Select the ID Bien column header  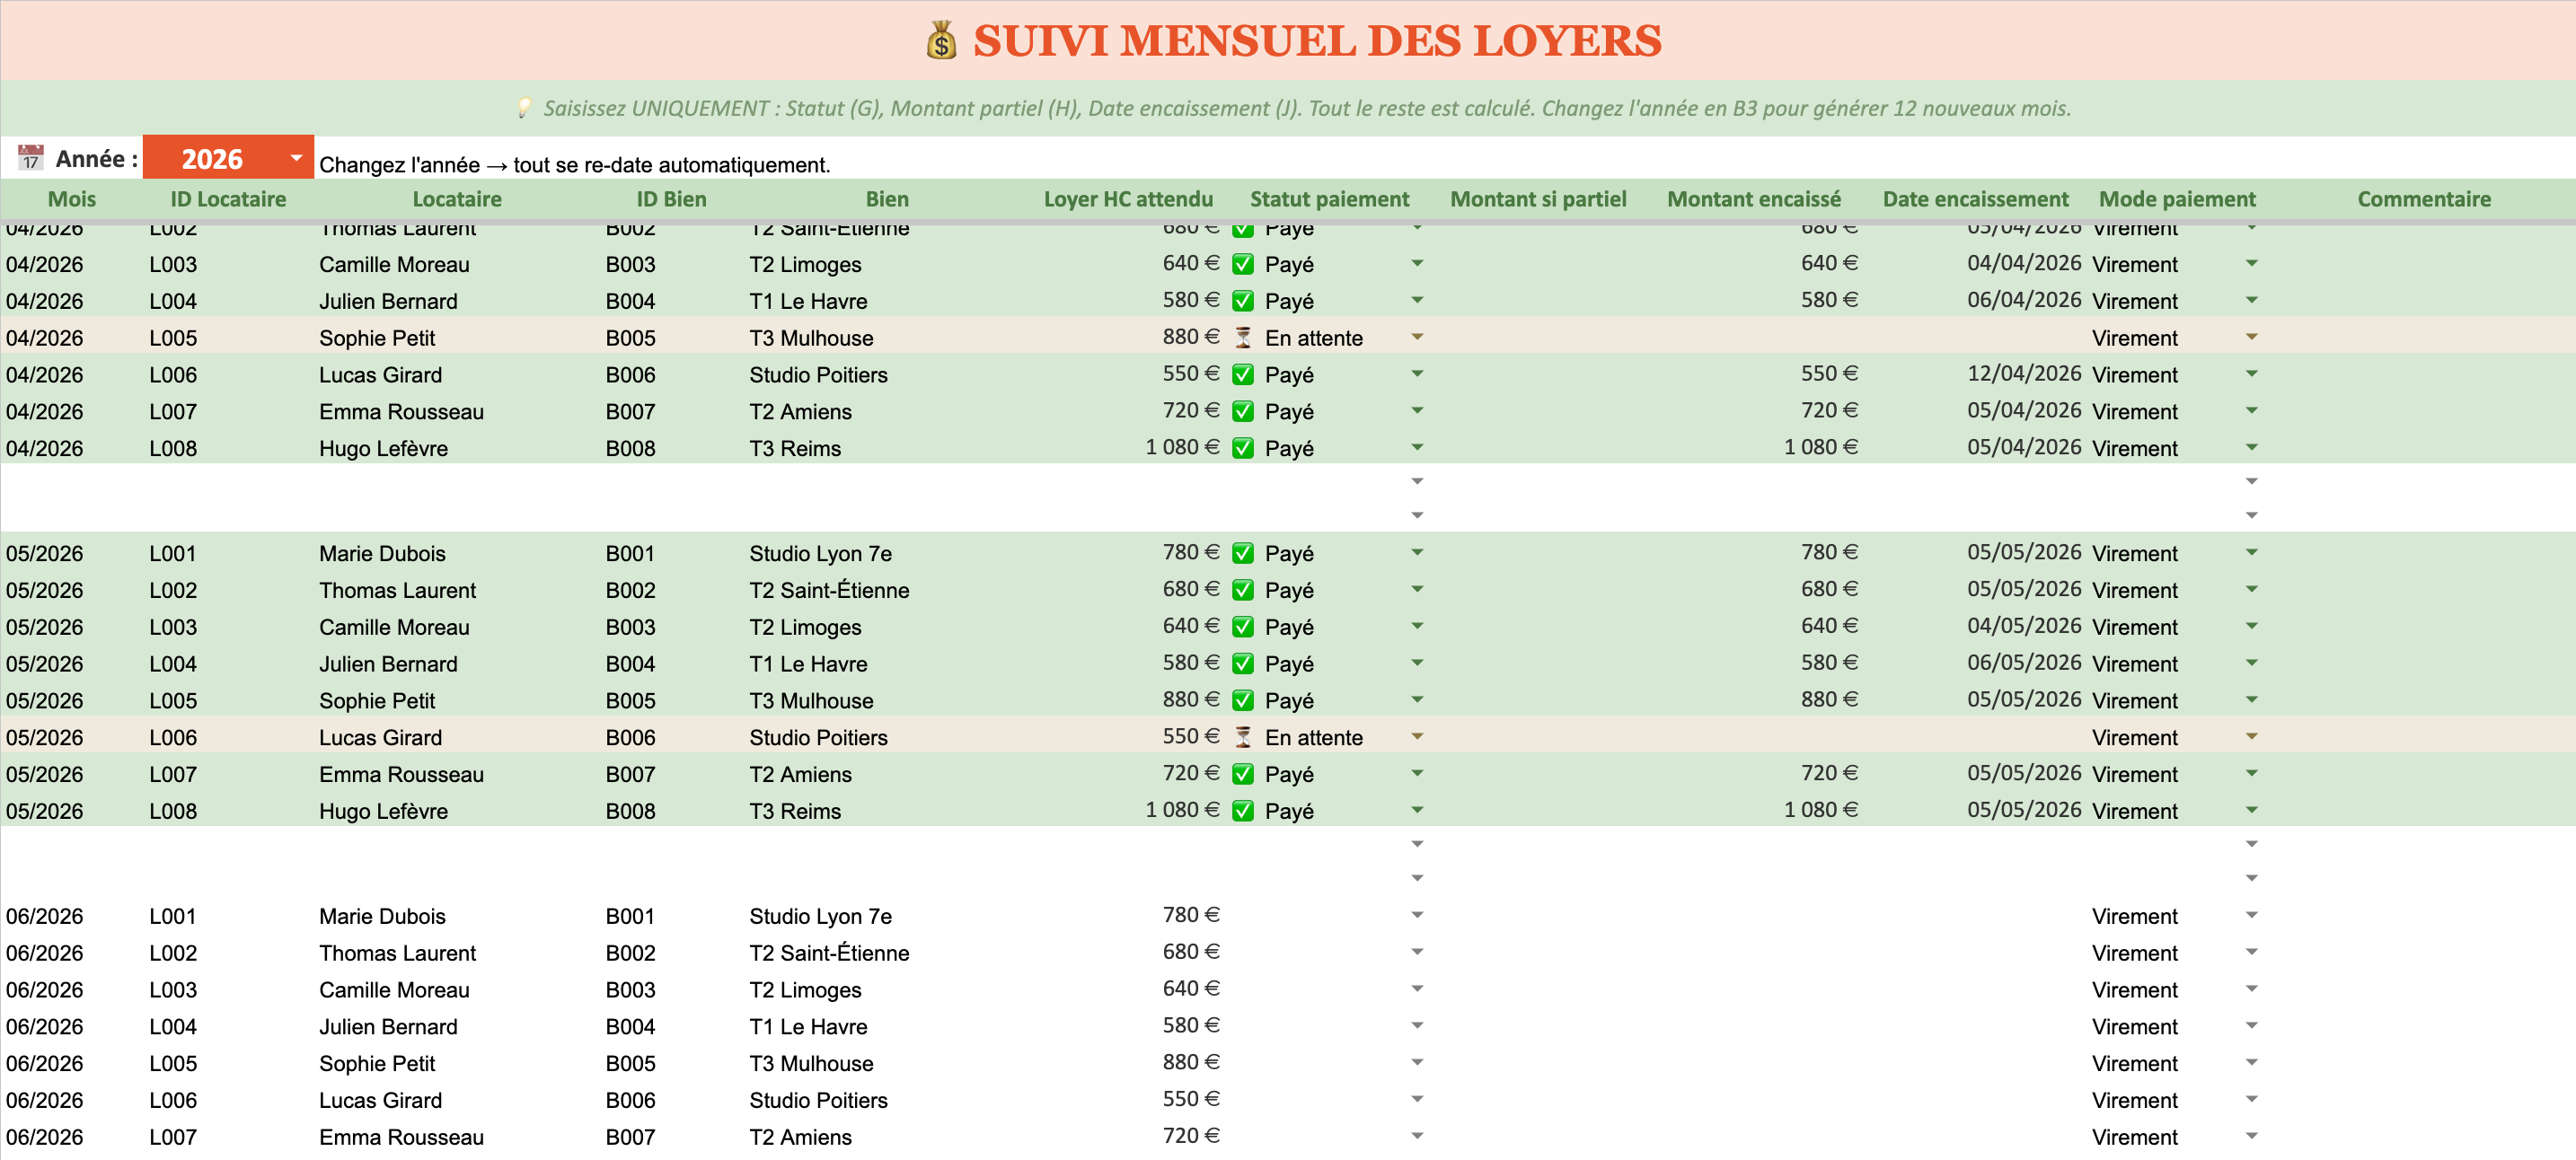coord(671,199)
